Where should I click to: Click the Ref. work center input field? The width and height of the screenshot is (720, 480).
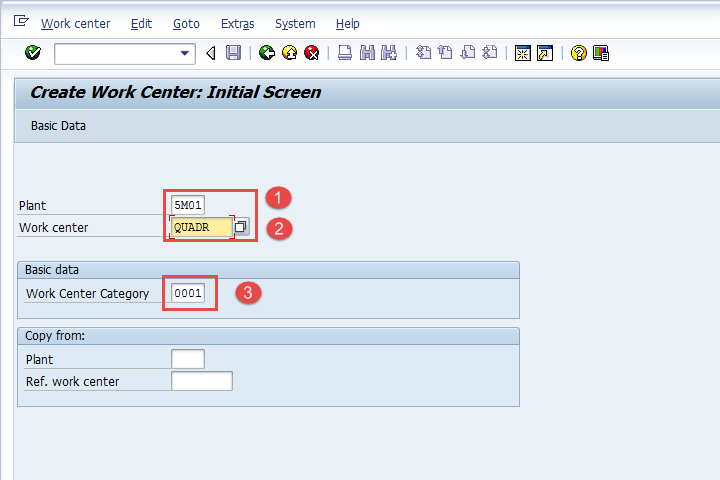coord(202,381)
